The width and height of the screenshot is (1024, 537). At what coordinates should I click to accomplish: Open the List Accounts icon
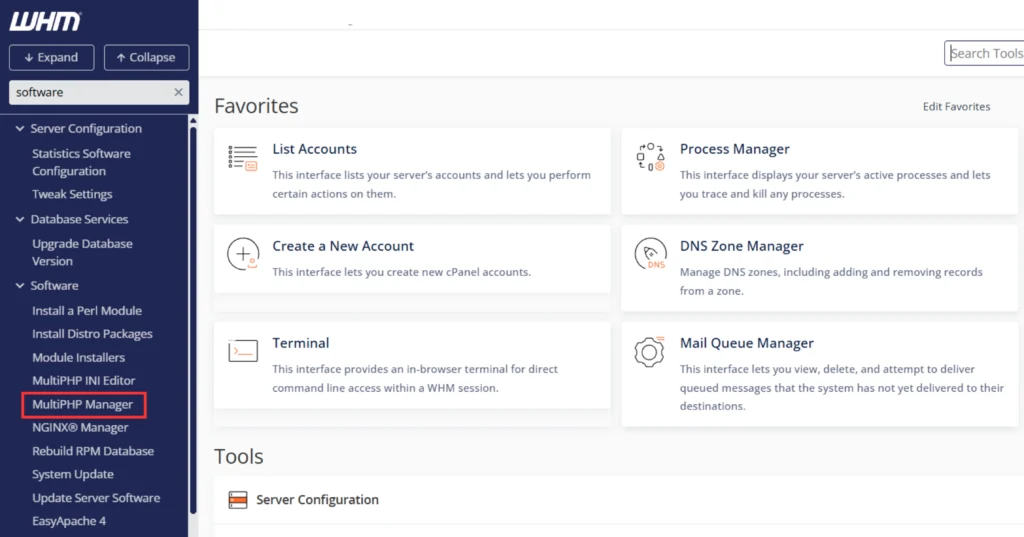tap(243, 158)
